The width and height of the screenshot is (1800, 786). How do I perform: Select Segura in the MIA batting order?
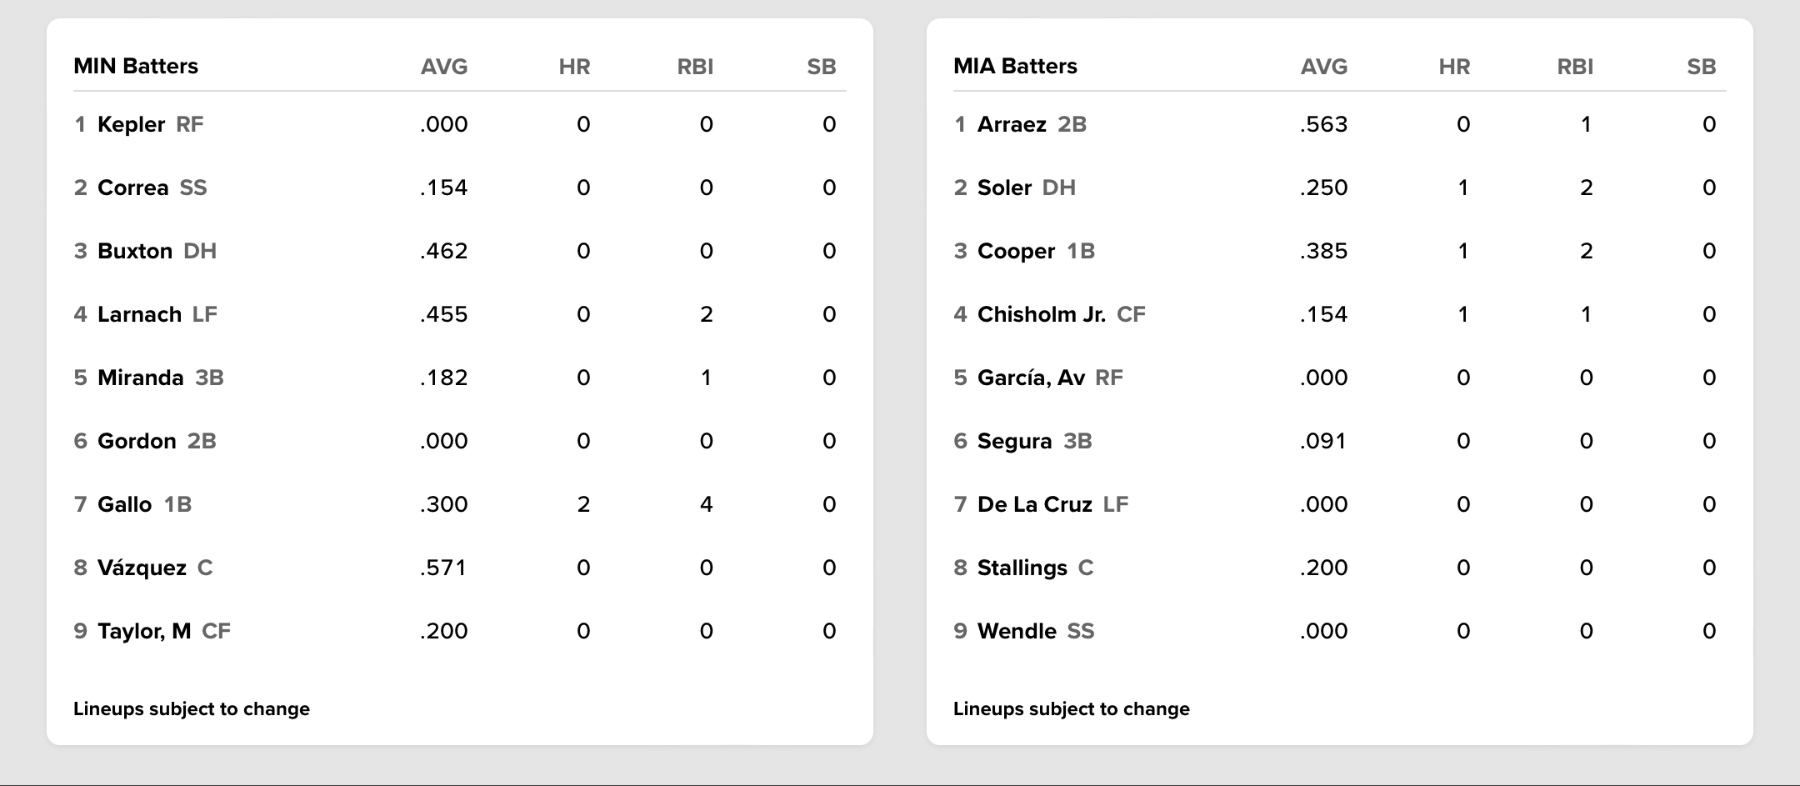tap(1014, 441)
